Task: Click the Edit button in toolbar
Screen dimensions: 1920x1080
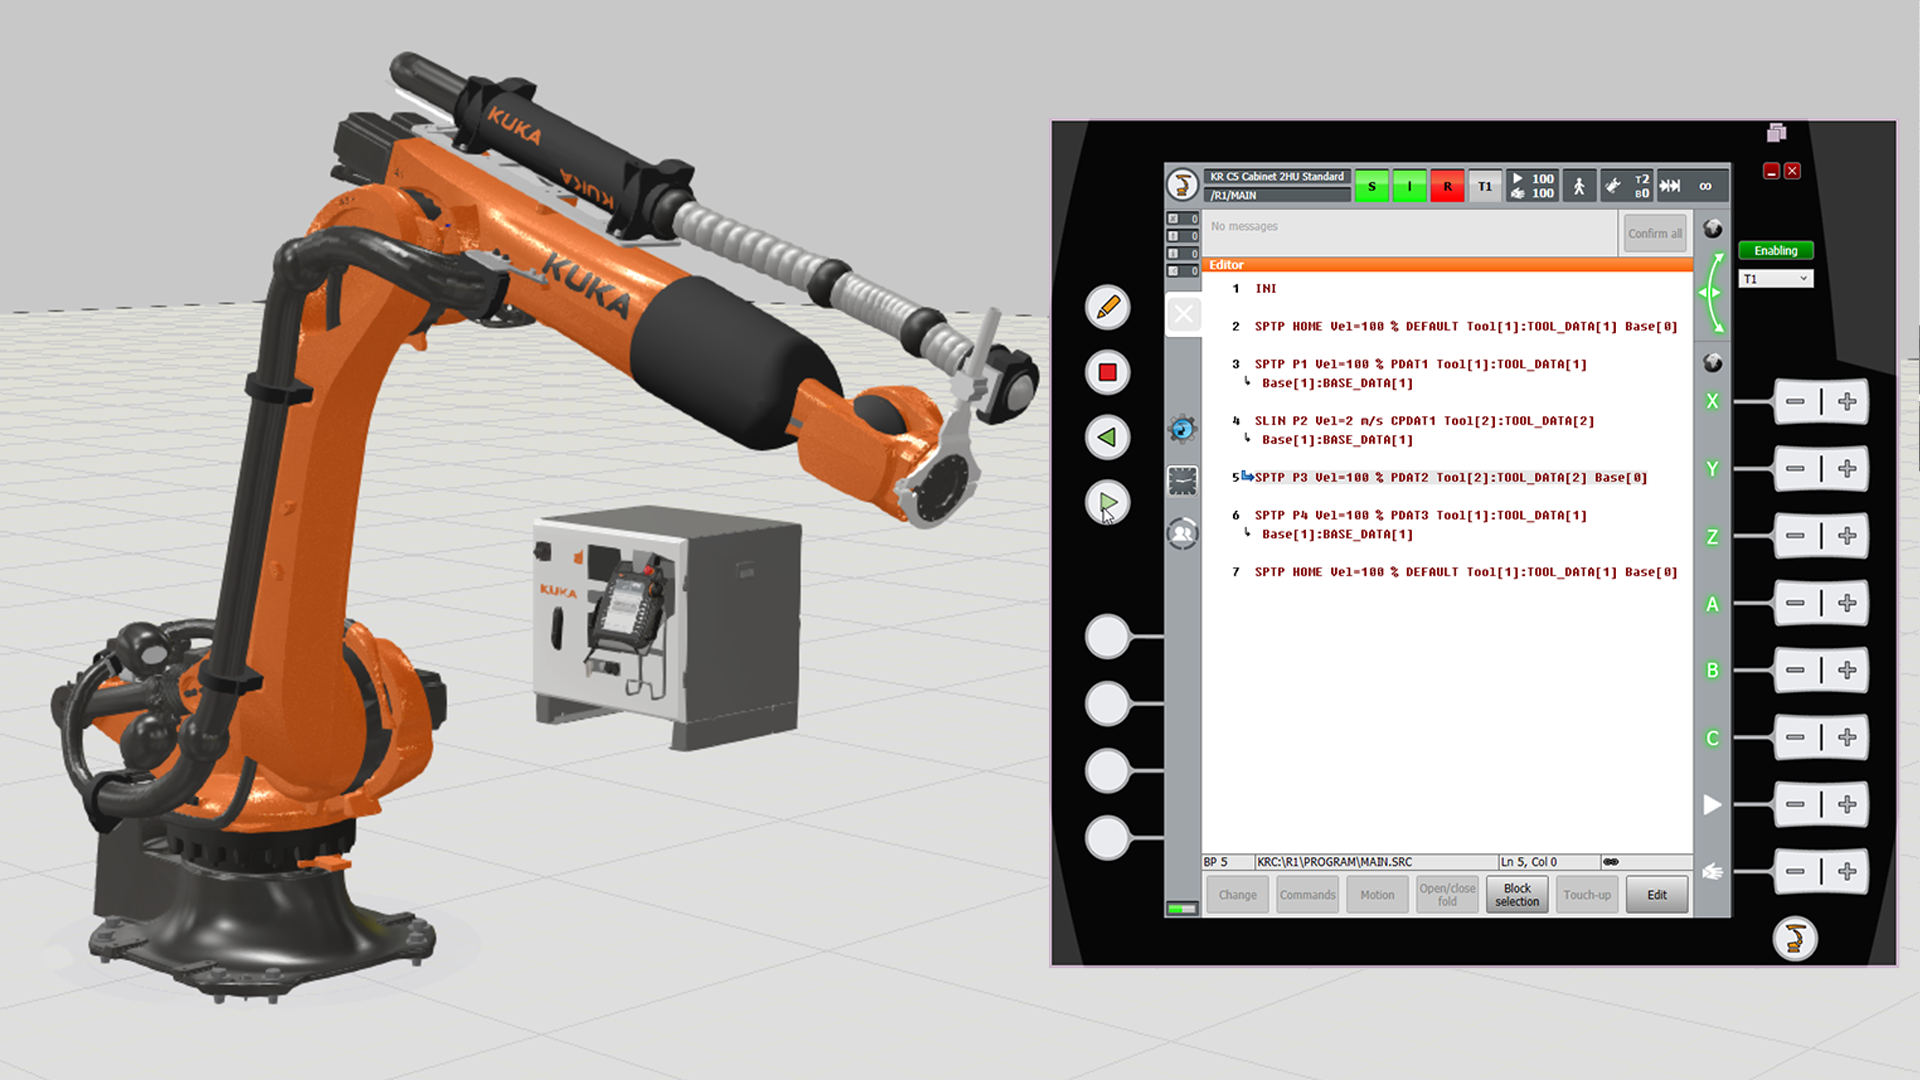Action: 1658,894
